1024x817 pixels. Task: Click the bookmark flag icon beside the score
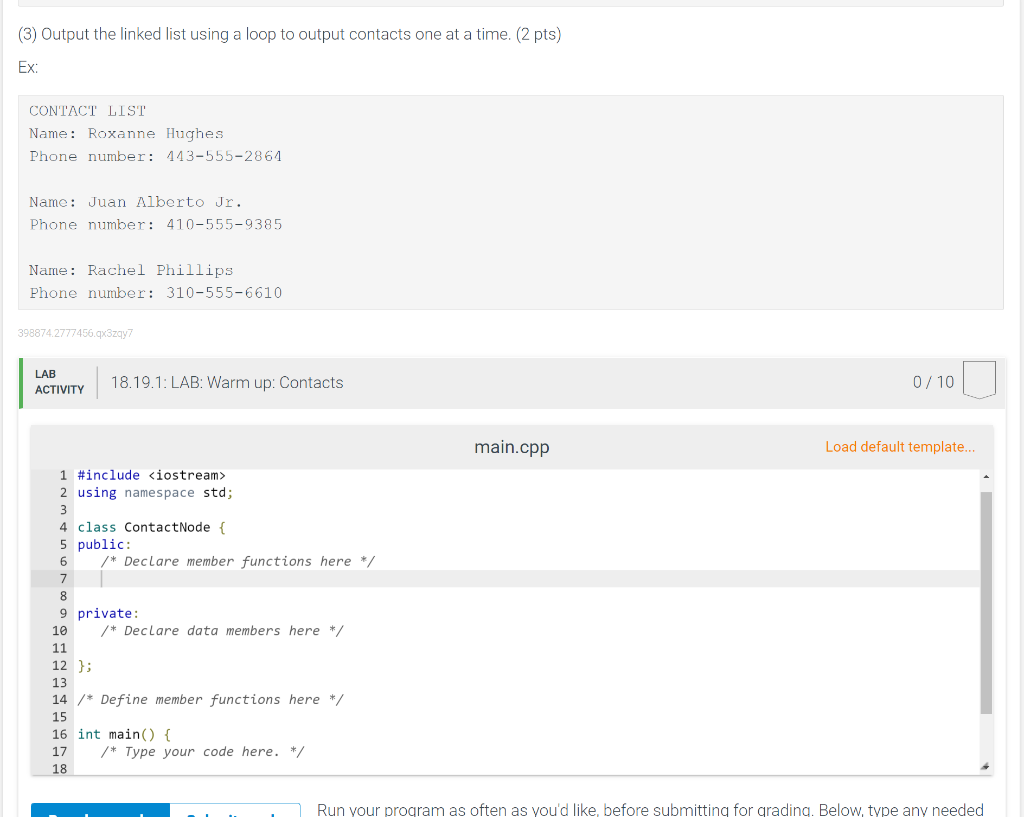(x=979, y=379)
